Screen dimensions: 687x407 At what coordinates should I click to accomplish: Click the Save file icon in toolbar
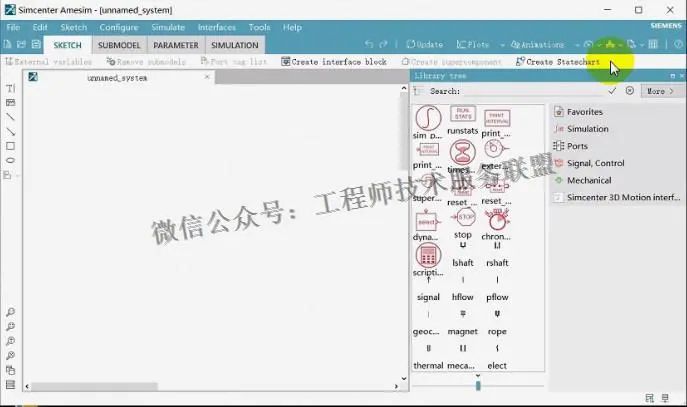pyautogui.click(x=36, y=44)
